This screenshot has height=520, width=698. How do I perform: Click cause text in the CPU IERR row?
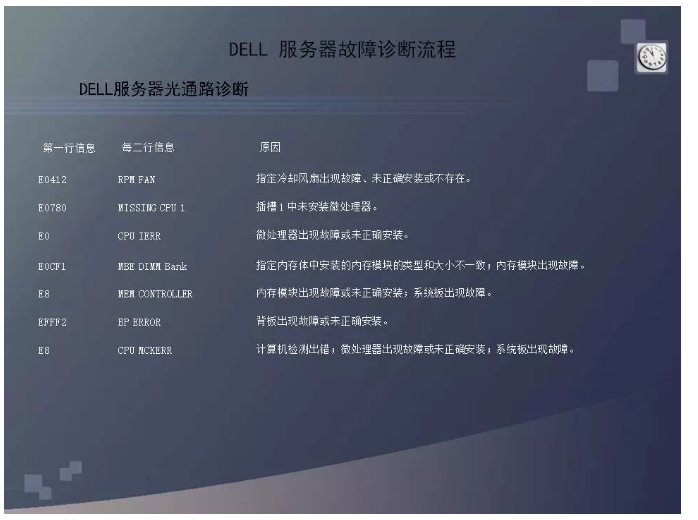click(332, 235)
